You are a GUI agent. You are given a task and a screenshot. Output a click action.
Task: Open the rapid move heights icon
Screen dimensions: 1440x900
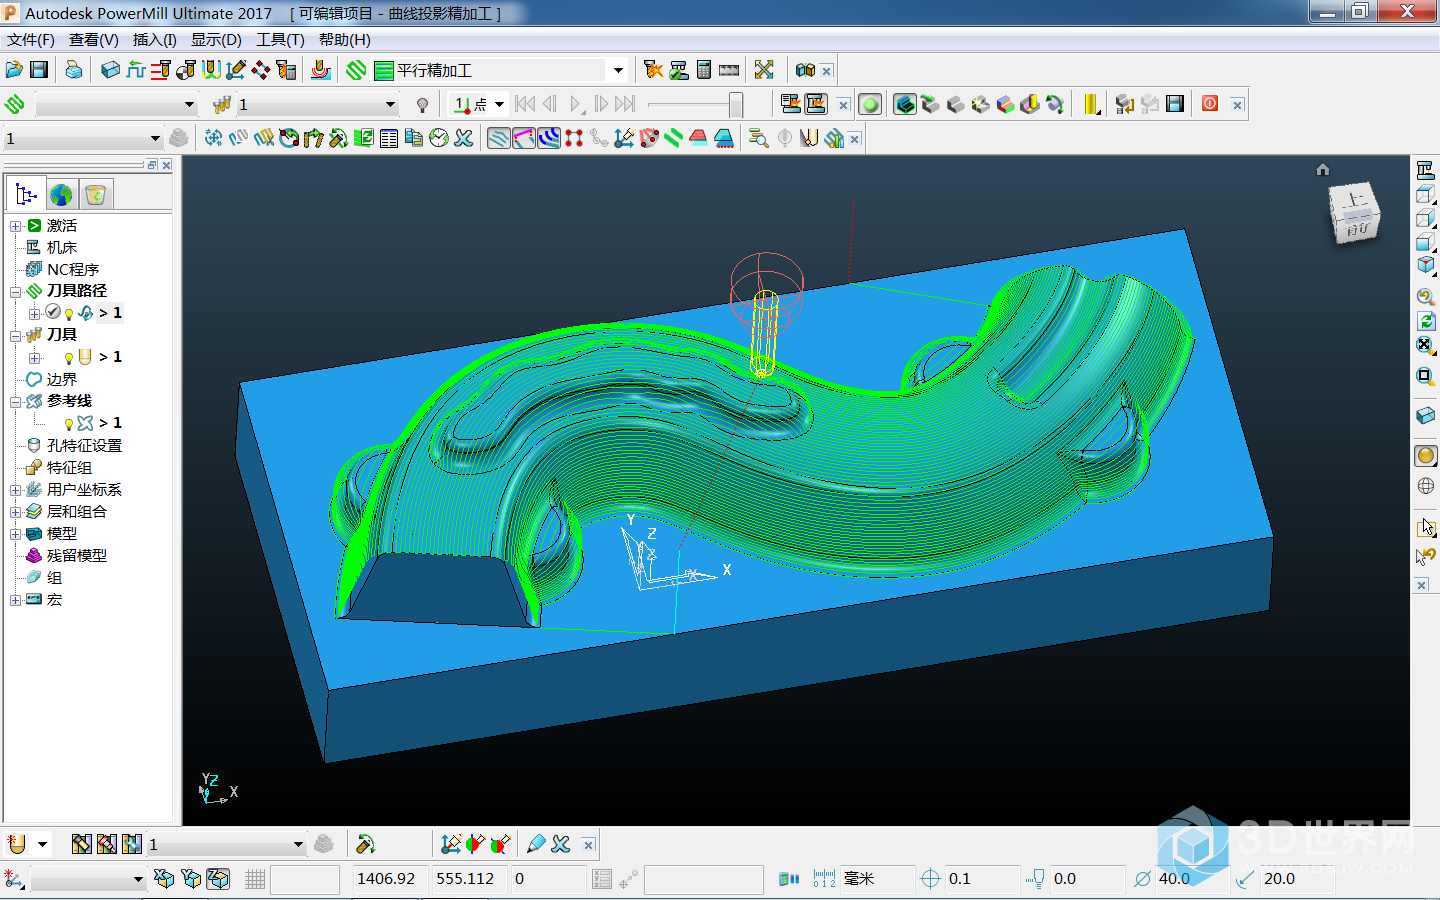[136, 70]
